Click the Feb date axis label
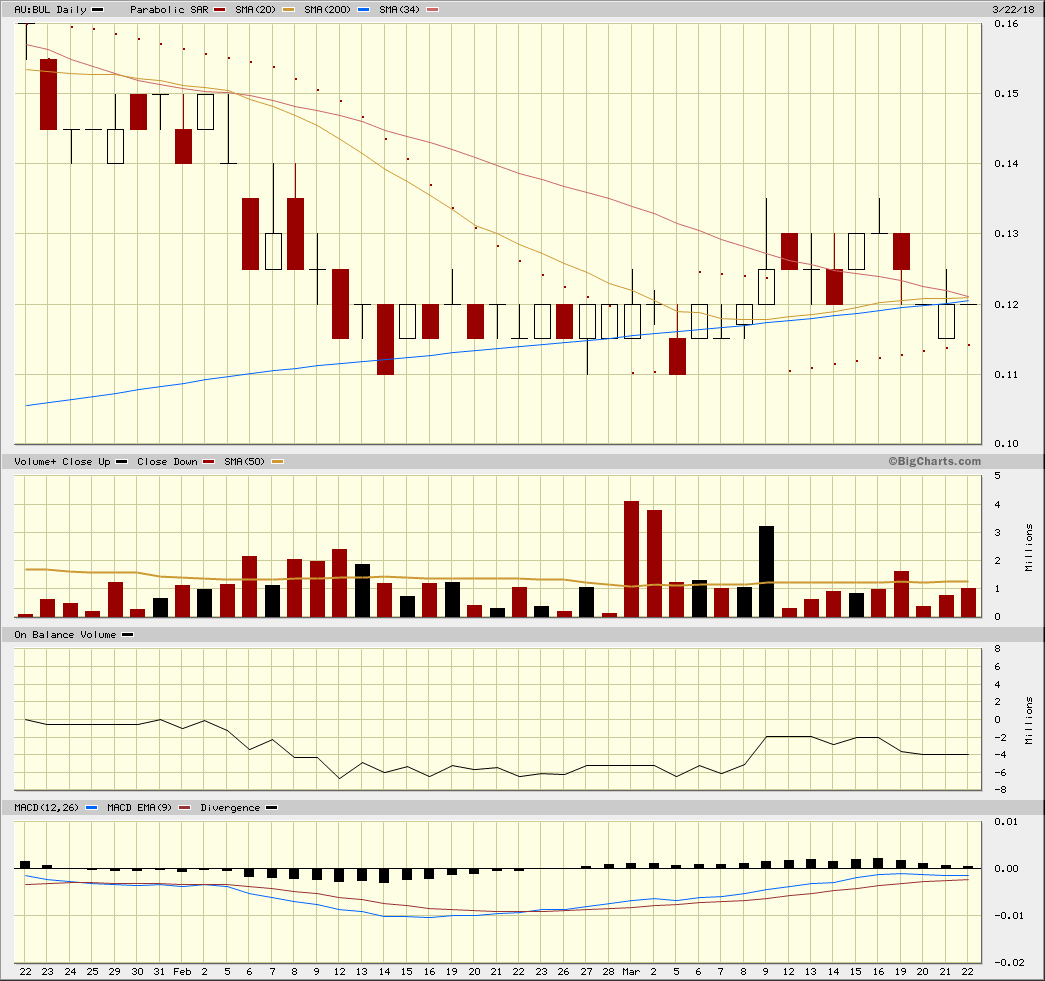 [x=182, y=972]
